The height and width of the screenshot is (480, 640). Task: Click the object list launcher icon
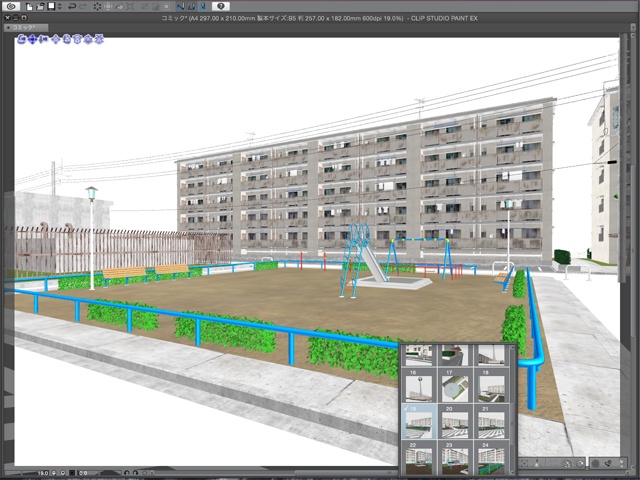tap(609, 463)
